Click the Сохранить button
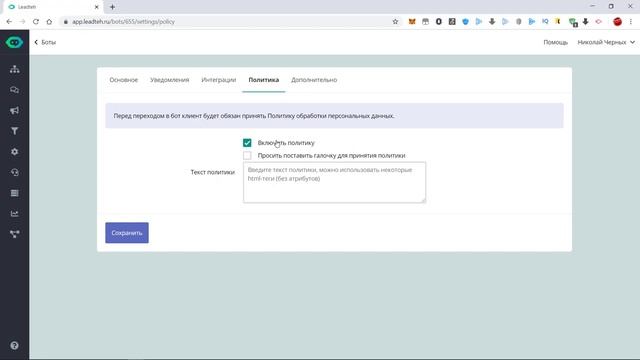 (x=127, y=233)
